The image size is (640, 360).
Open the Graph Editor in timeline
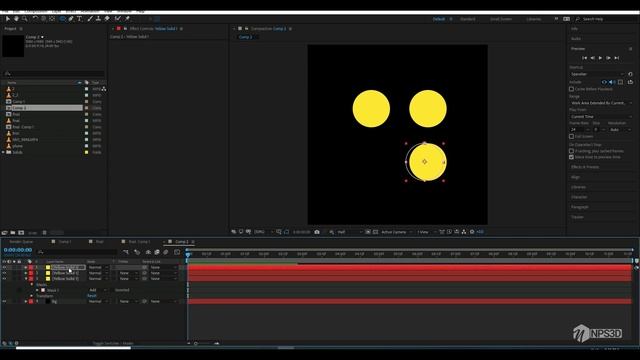coord(177,252)
